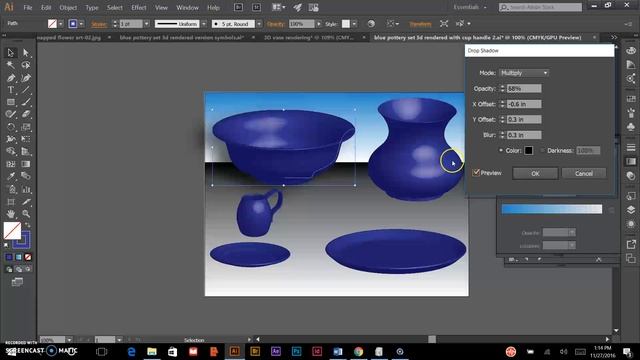The image size is (640, 360).
Task: Select the Hand tool
Action: click(x=11, y=214)
